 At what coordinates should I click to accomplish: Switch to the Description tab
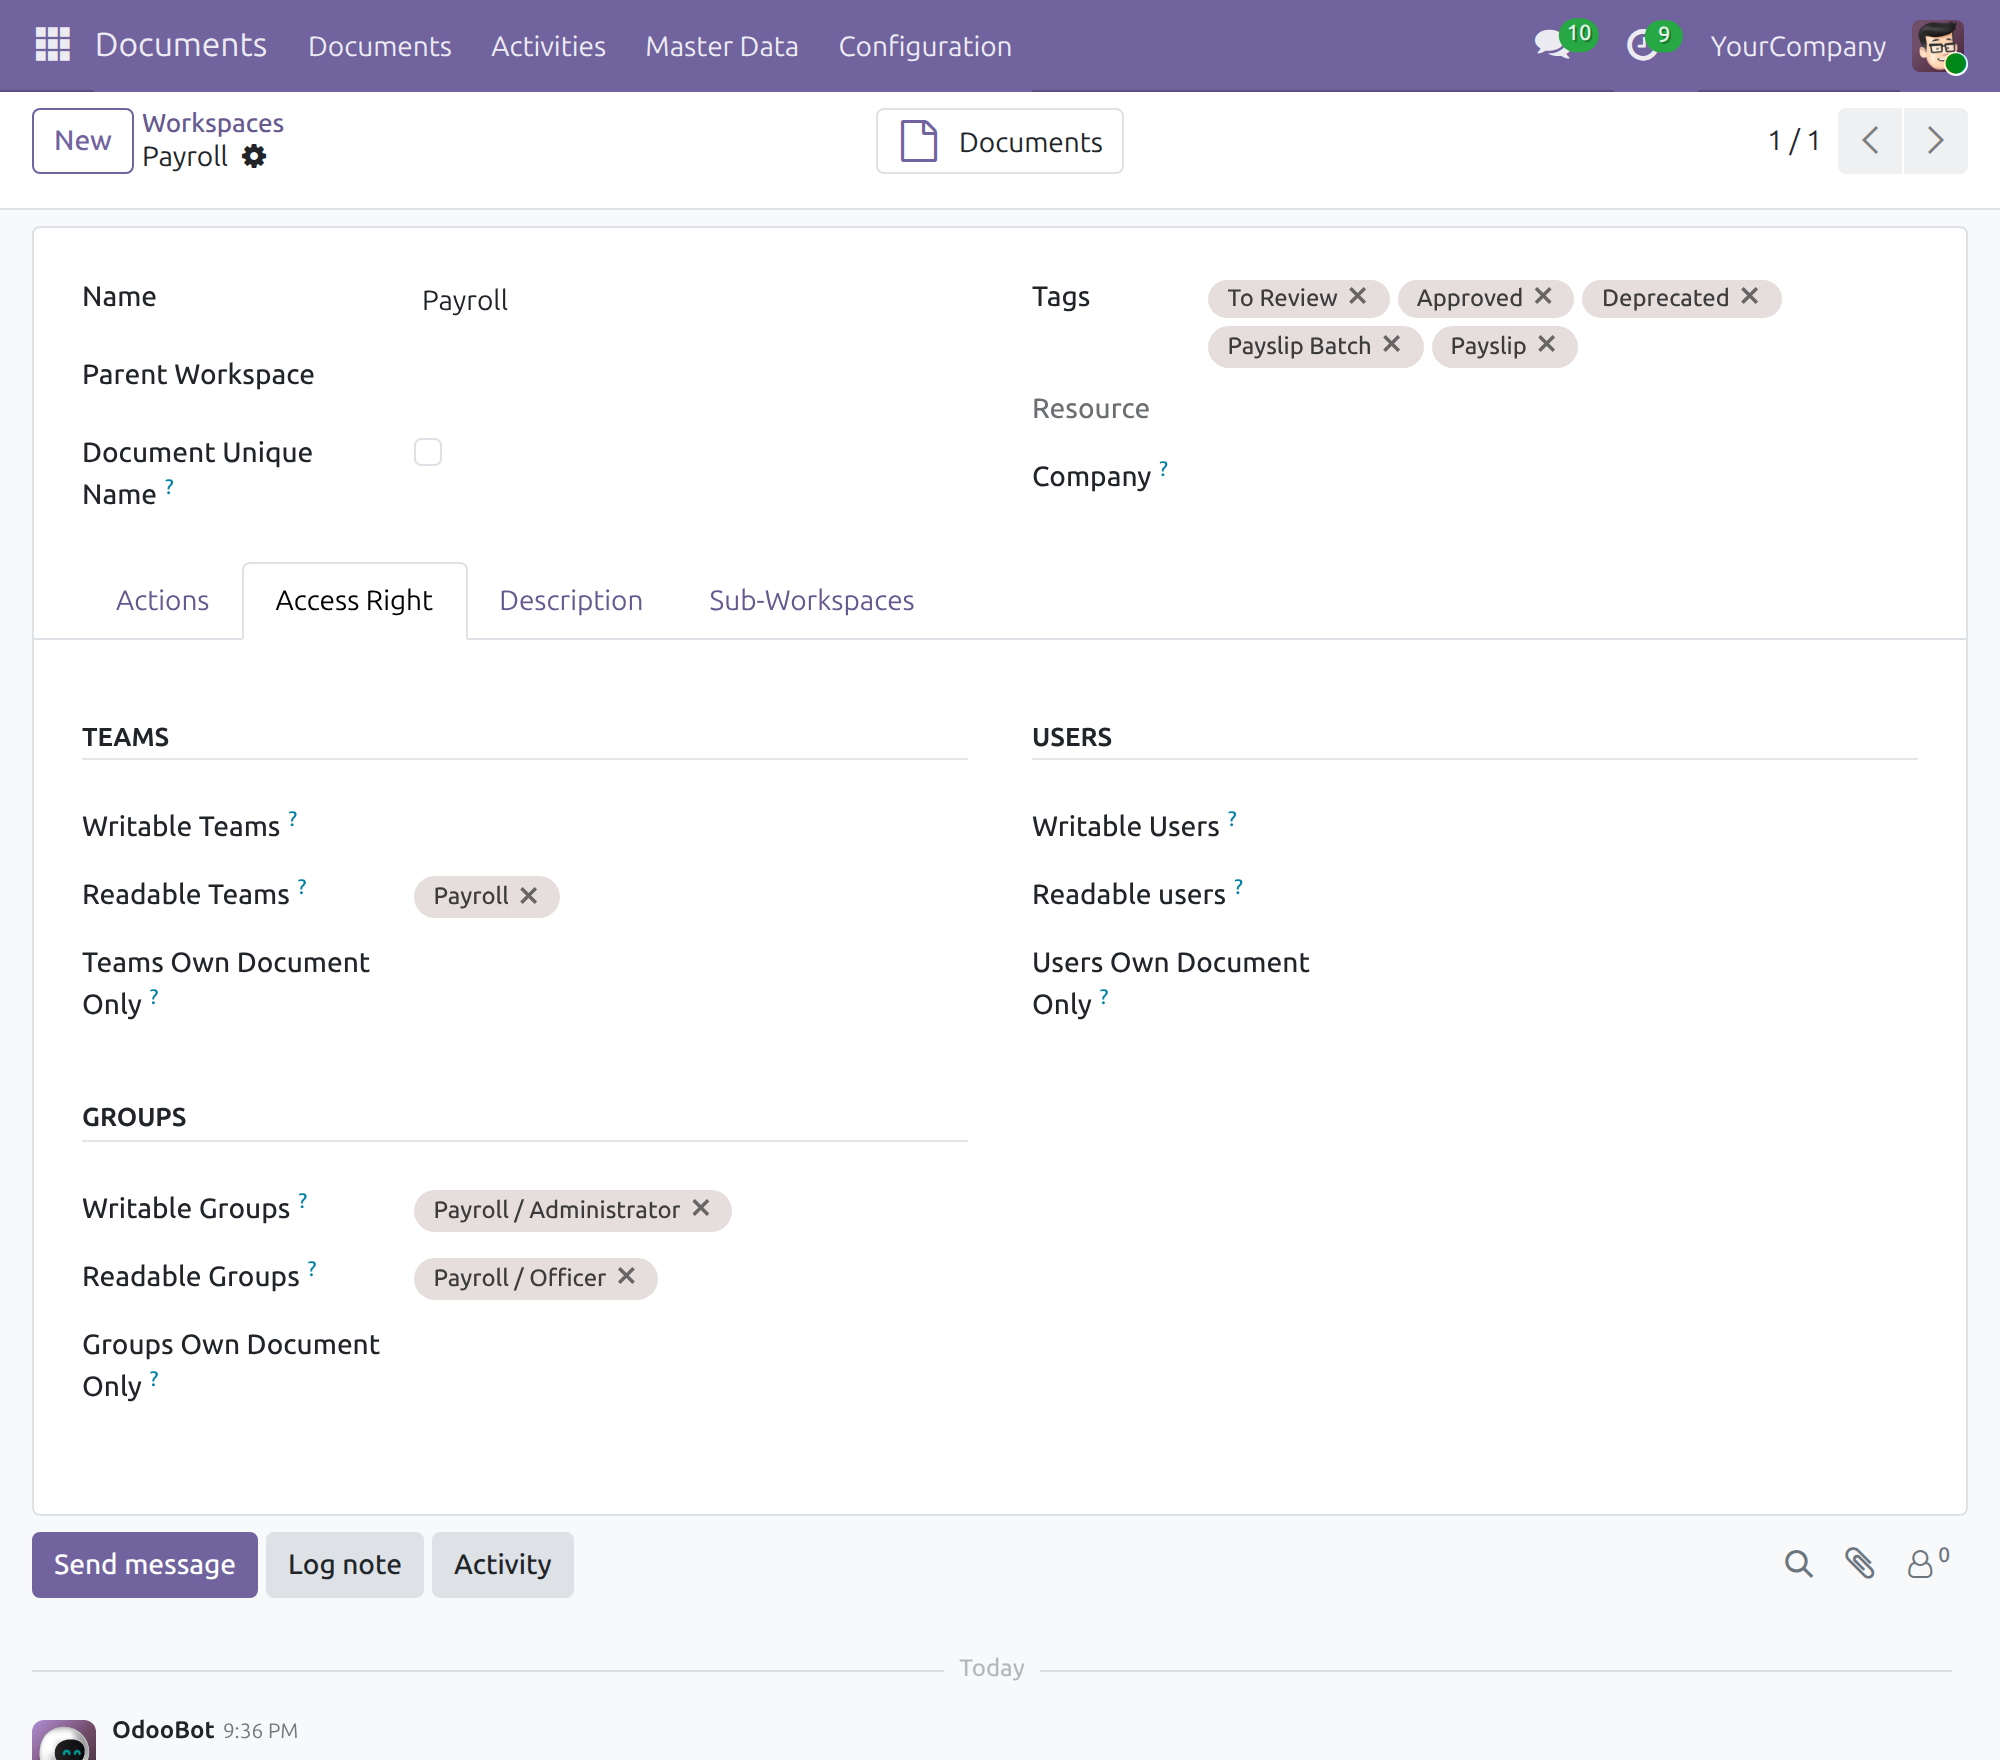pos(571,600)
